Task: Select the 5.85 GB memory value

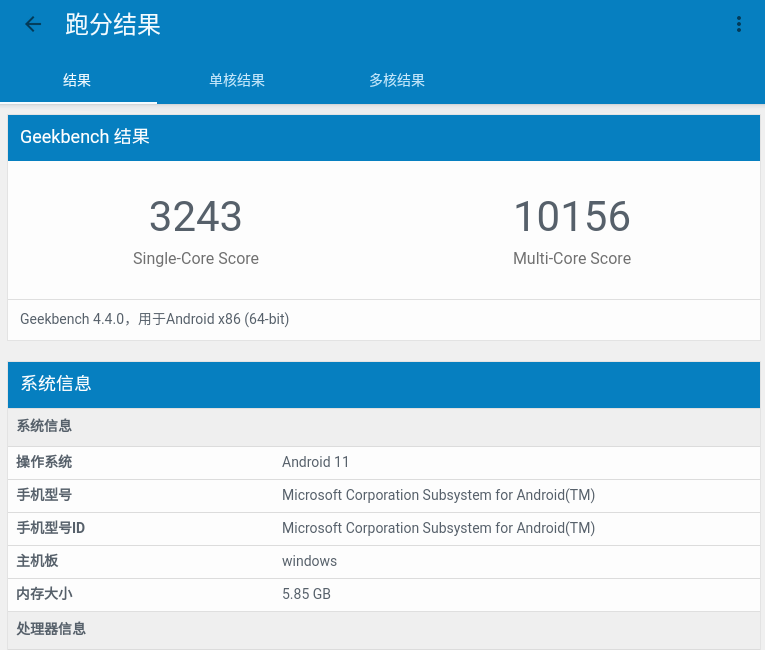Action: click(x=306, y=594)
